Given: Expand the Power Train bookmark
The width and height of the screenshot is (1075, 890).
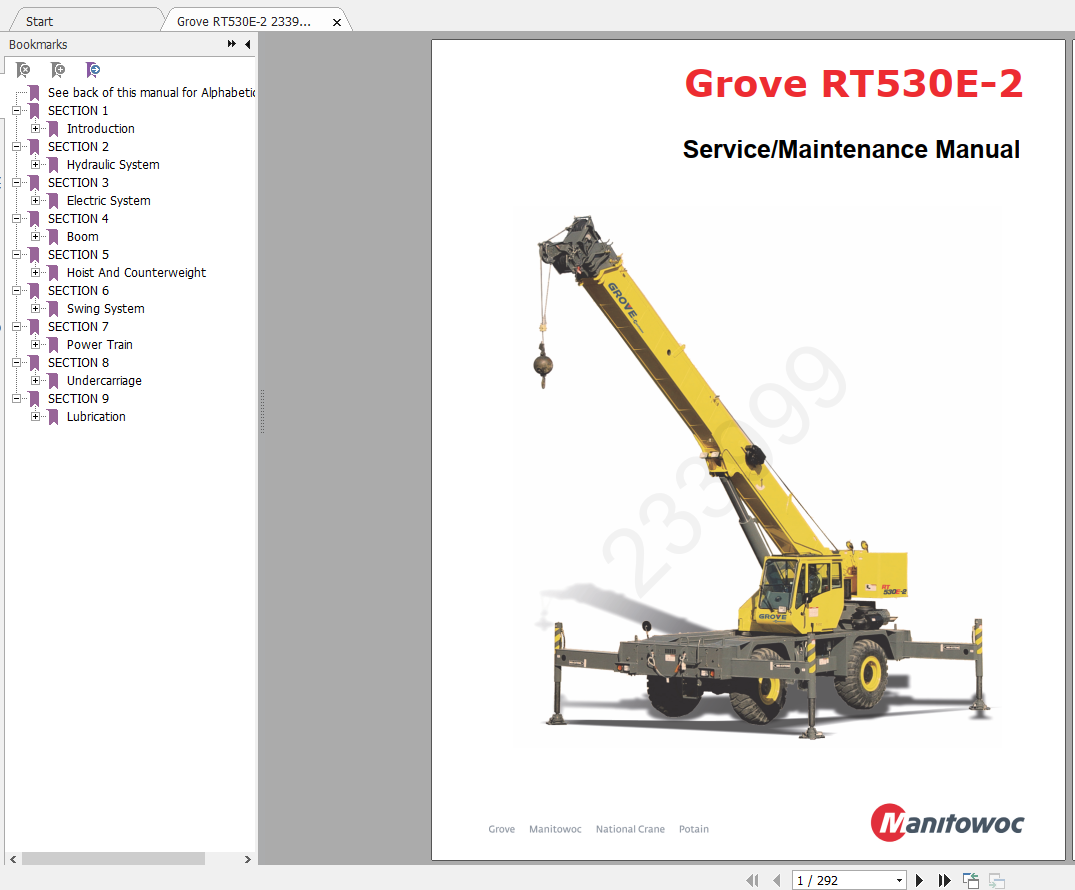Looking at the screenshot, I should tap(36, 345).
